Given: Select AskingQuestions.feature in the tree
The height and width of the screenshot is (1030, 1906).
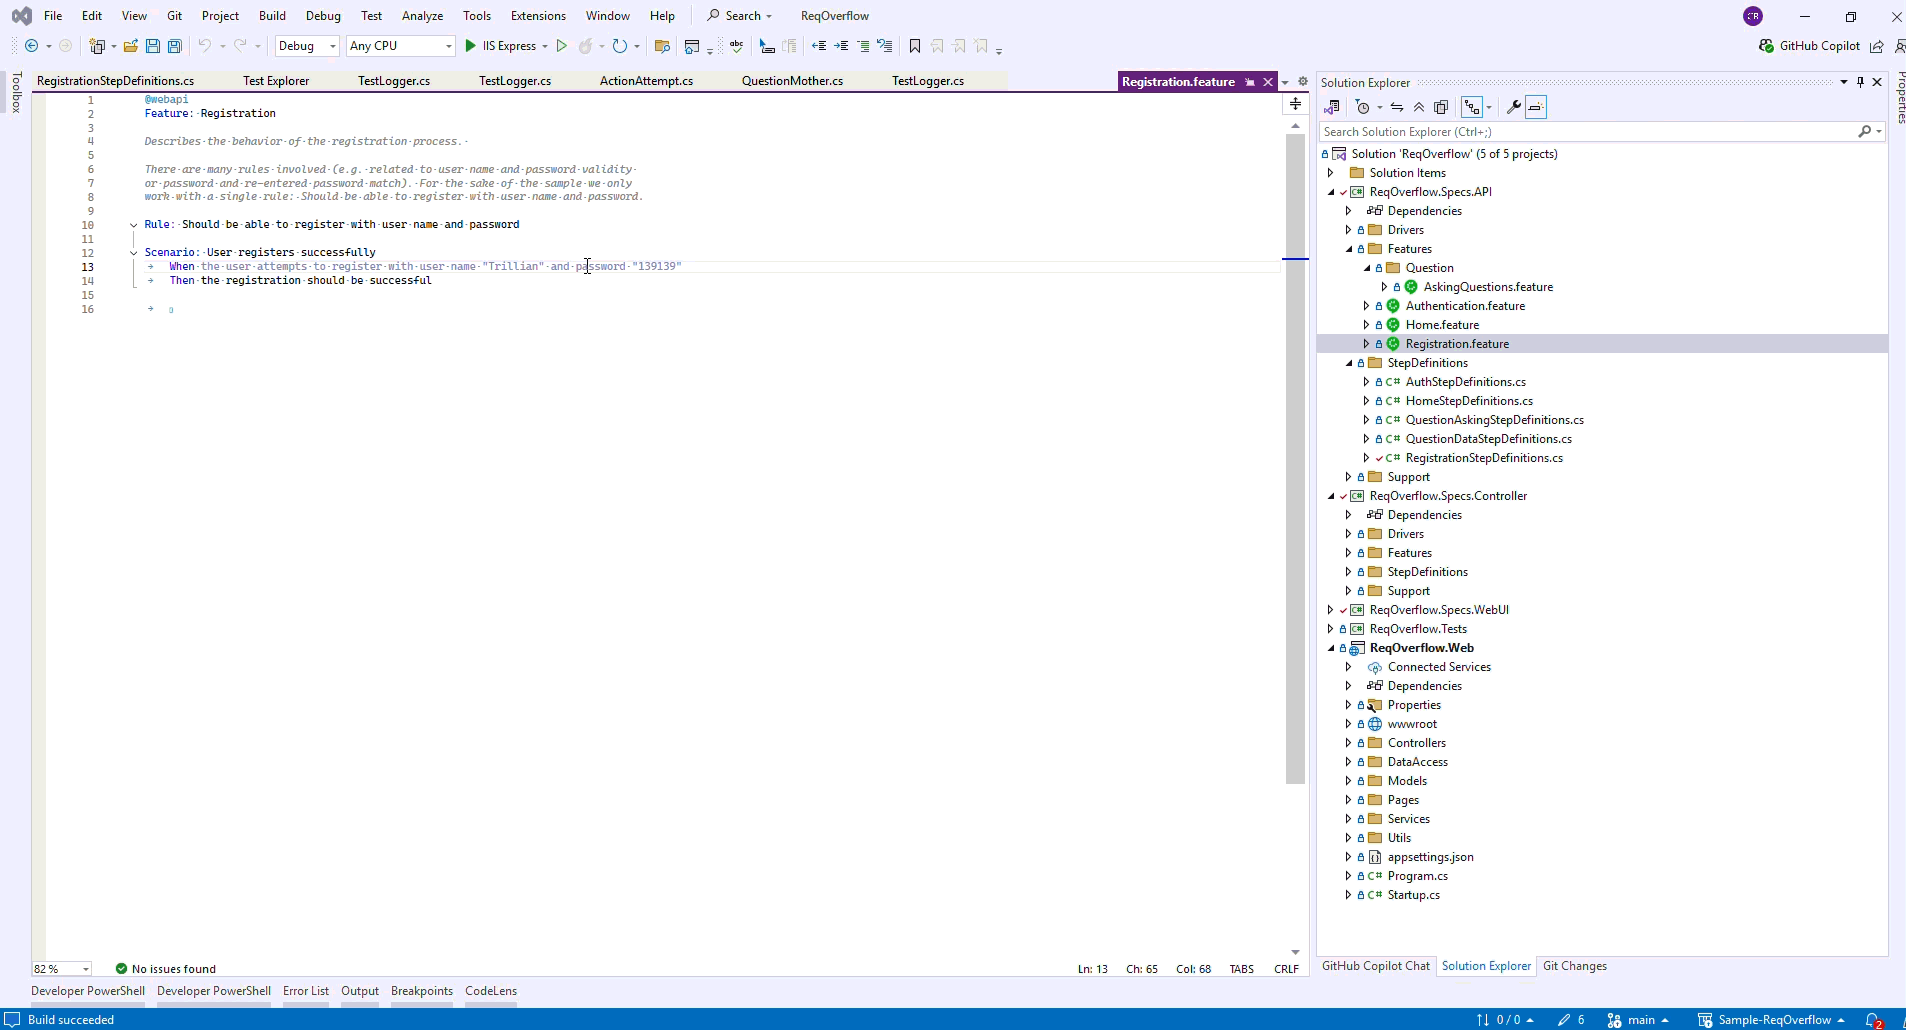Looking at the screenshot, I should pyautogui.click(x=1488, y=287).
